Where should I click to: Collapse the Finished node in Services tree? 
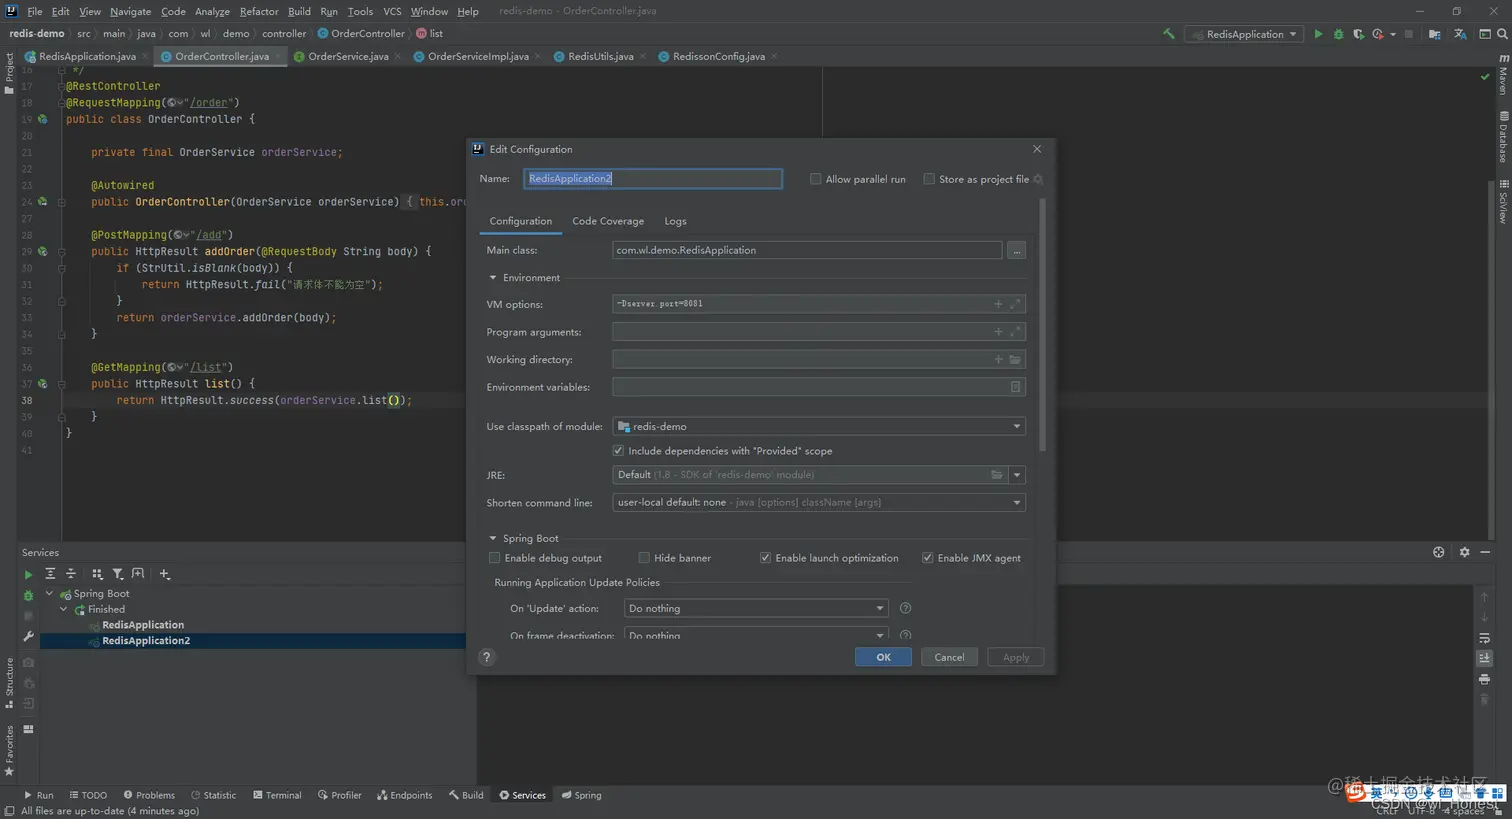click(63, 609)
